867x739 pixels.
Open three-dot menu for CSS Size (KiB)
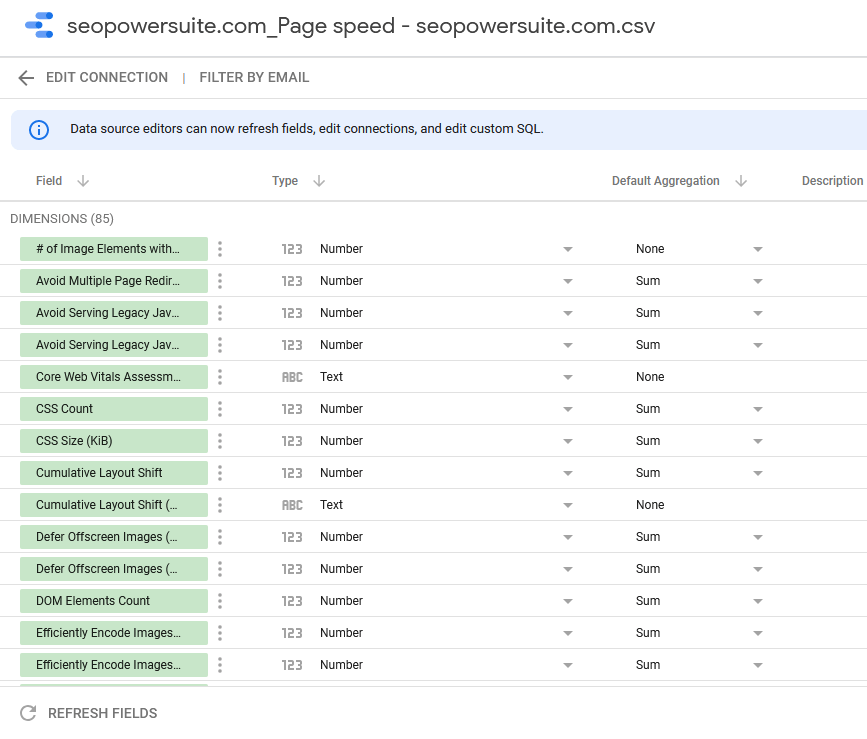click(x=220, y=441)
